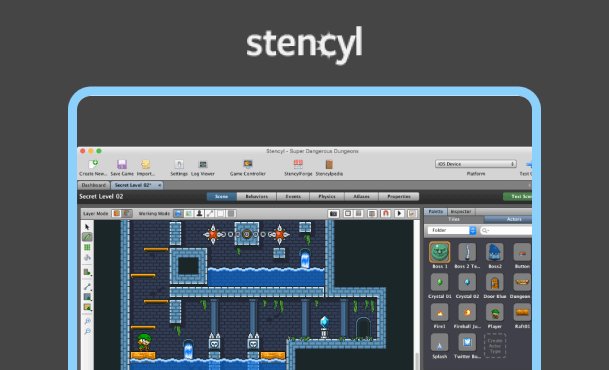Click the camera snapshot icon in scene toolbar

click(x=333, y=214)
